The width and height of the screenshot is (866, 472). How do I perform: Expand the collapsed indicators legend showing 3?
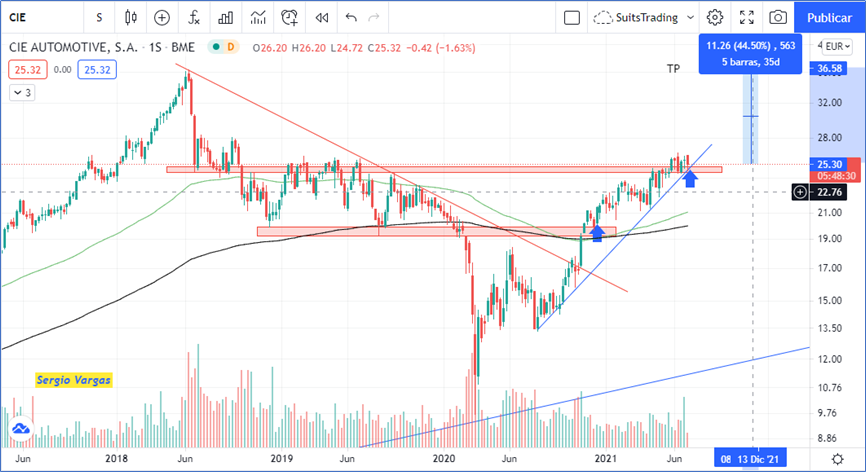(x=22, y=92)
